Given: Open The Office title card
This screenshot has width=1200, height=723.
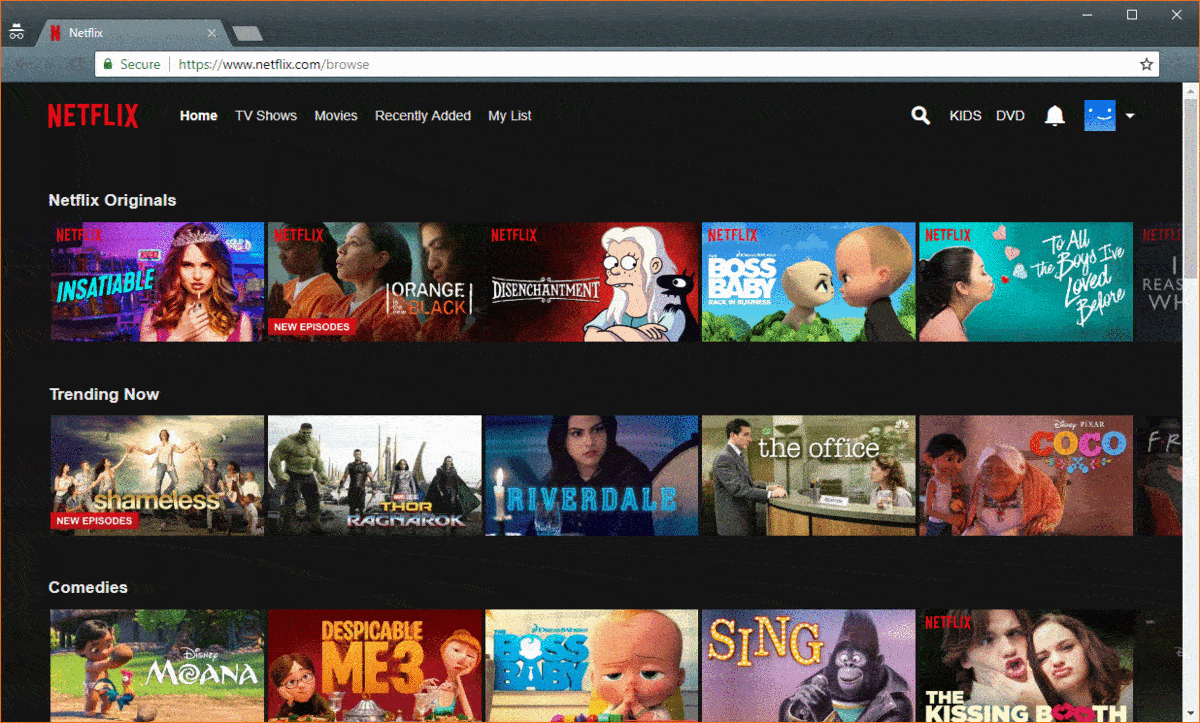Looking at the screenshot, I should tap(809, 475).
